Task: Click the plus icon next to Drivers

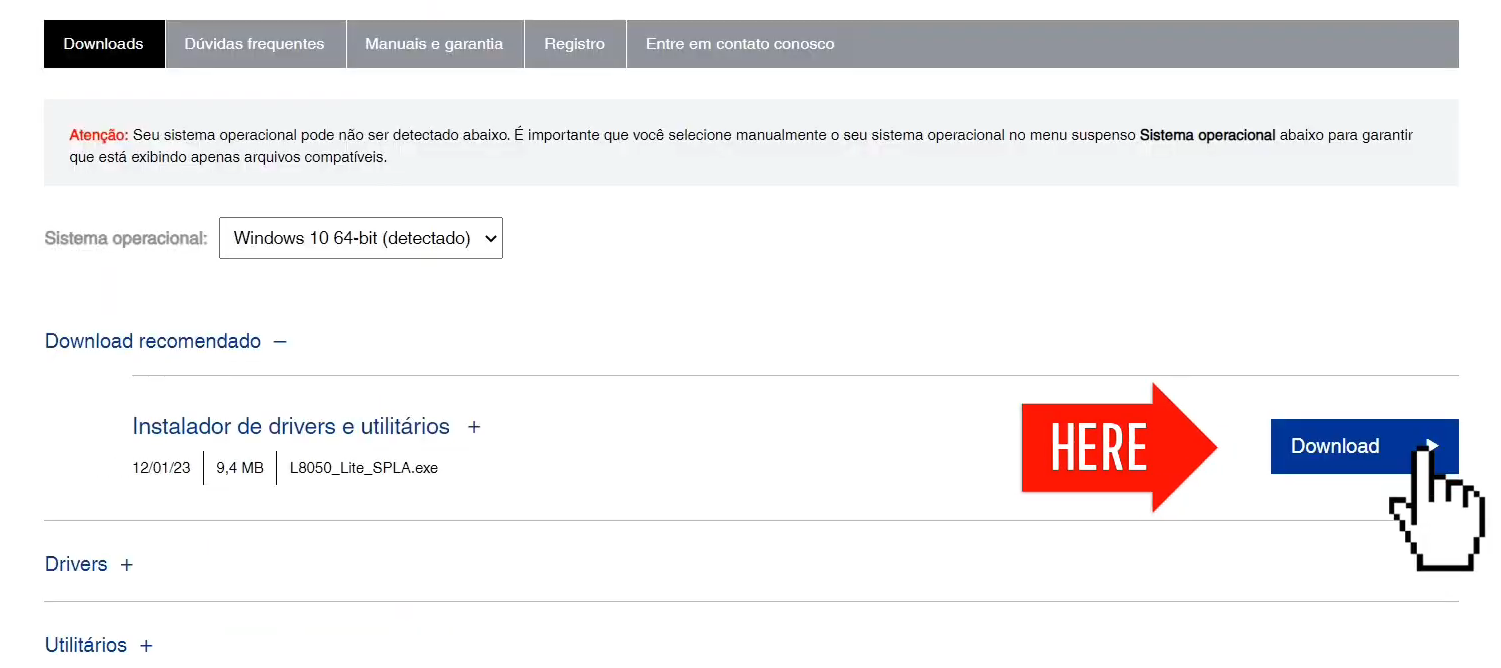Action: (126, 565)
